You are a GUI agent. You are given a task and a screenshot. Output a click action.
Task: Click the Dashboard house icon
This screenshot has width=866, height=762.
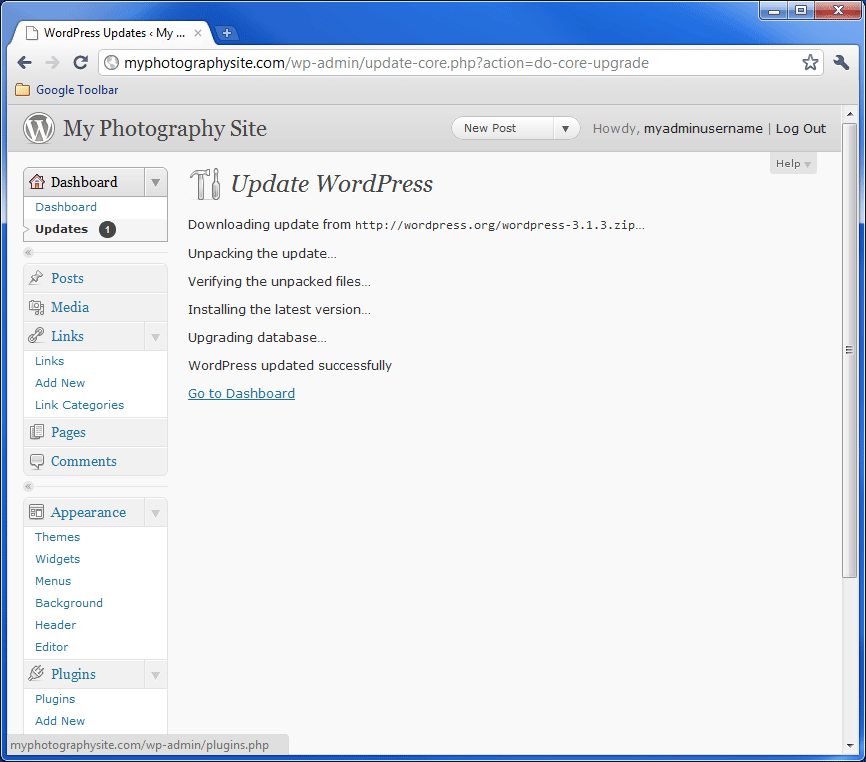(37, 182)
